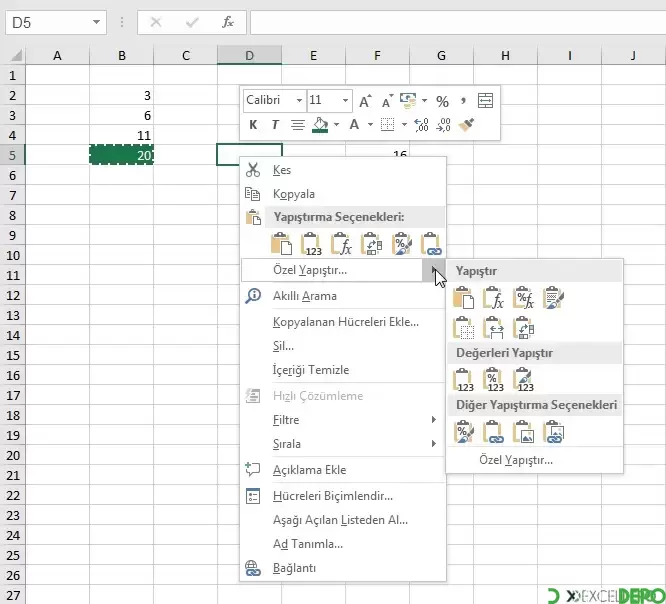Paste values (123) under Yapıştırma Seçenekleri
This screenshot has width=666, height=604.
click(x=312, y=244)
